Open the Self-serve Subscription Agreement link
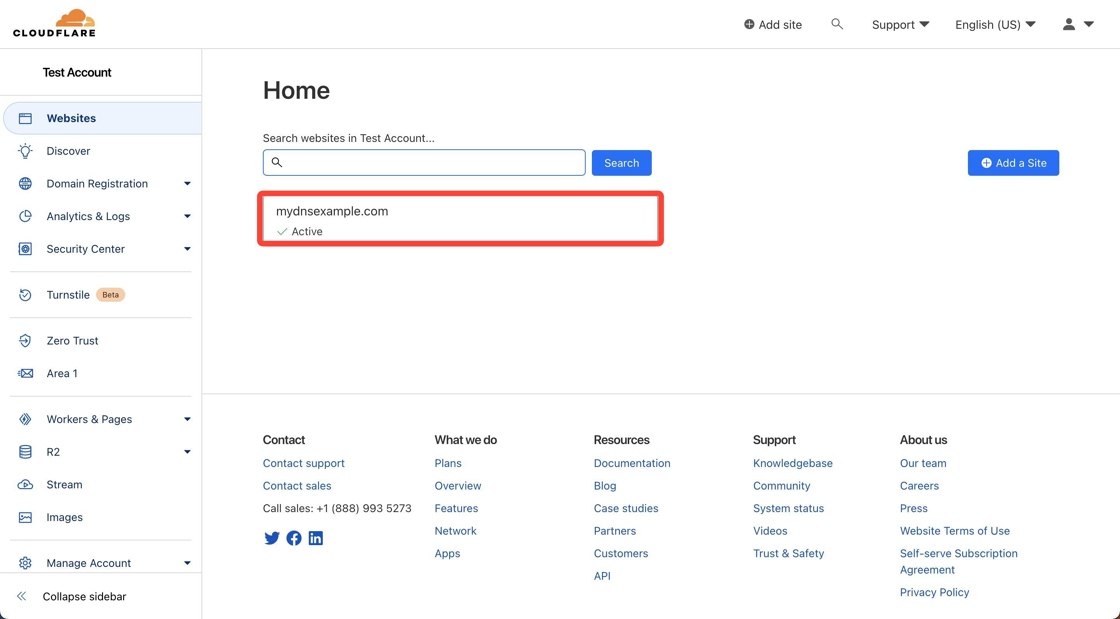1120x619 pixels. [x=959, y=562]
